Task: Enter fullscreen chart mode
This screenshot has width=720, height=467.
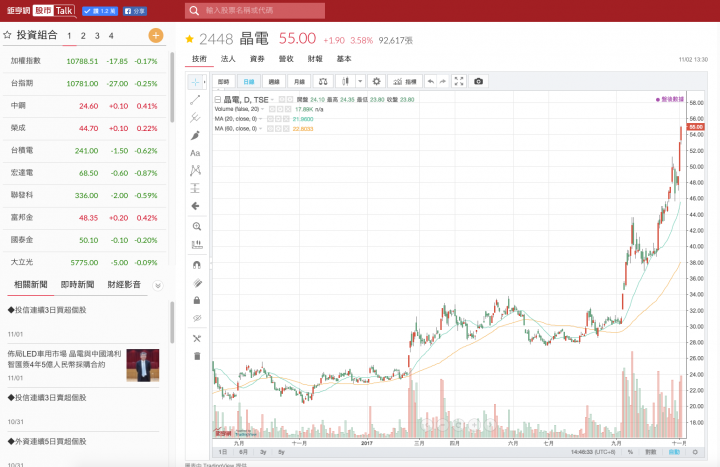Action: tap(459, 81)
